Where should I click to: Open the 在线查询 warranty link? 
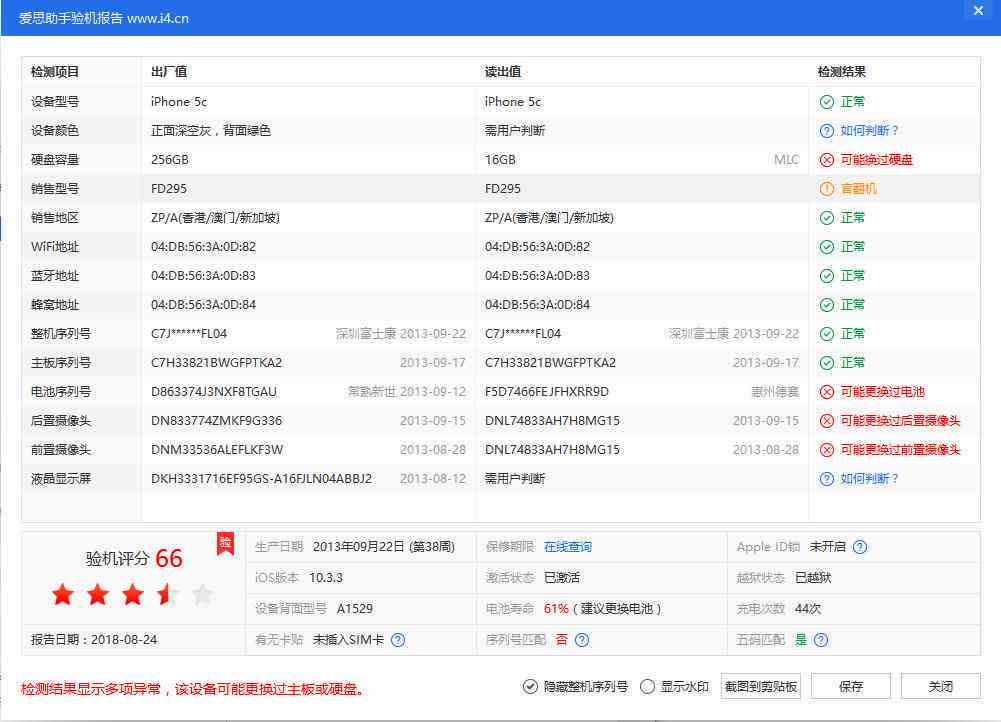[x=568, y=547]
